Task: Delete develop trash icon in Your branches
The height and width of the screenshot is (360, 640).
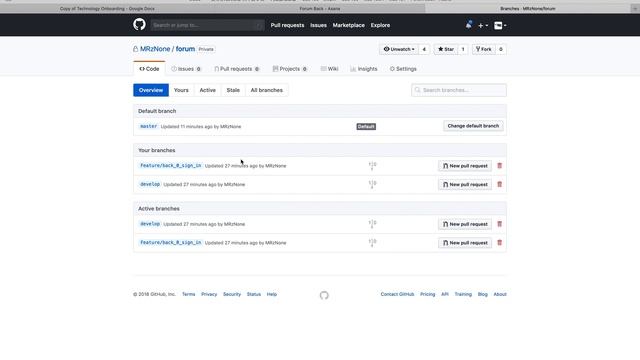Action: click(500, 184)
